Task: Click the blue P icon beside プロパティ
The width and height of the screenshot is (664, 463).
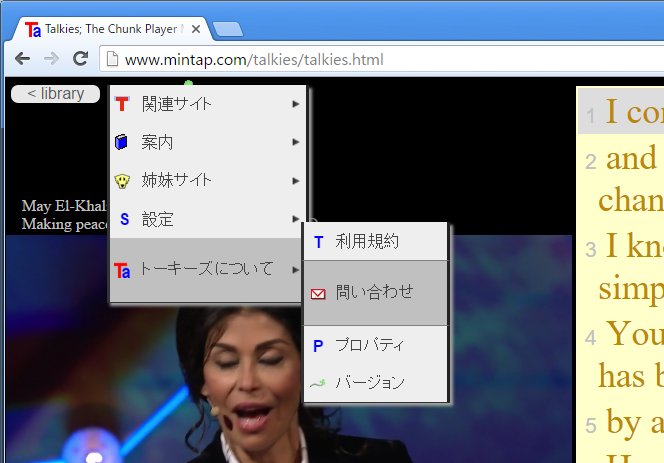Action: point(318,345)
